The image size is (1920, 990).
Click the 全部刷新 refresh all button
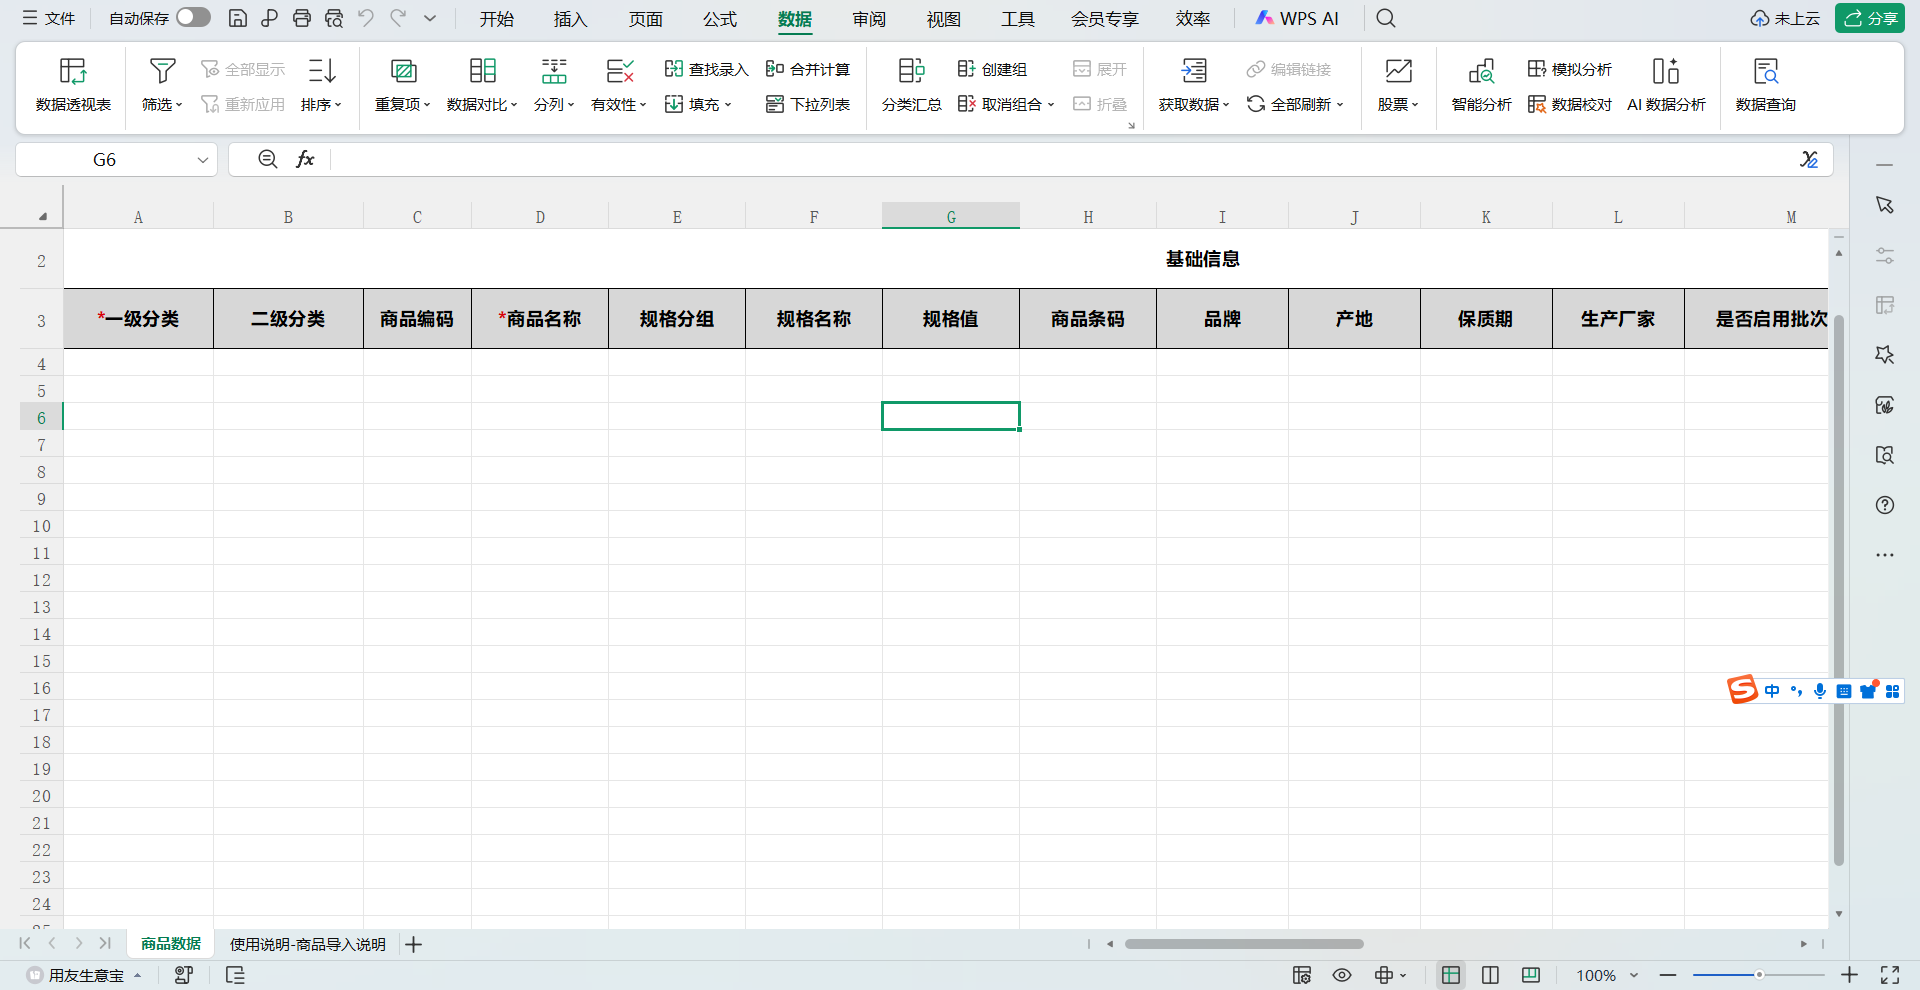point(1295,104)
